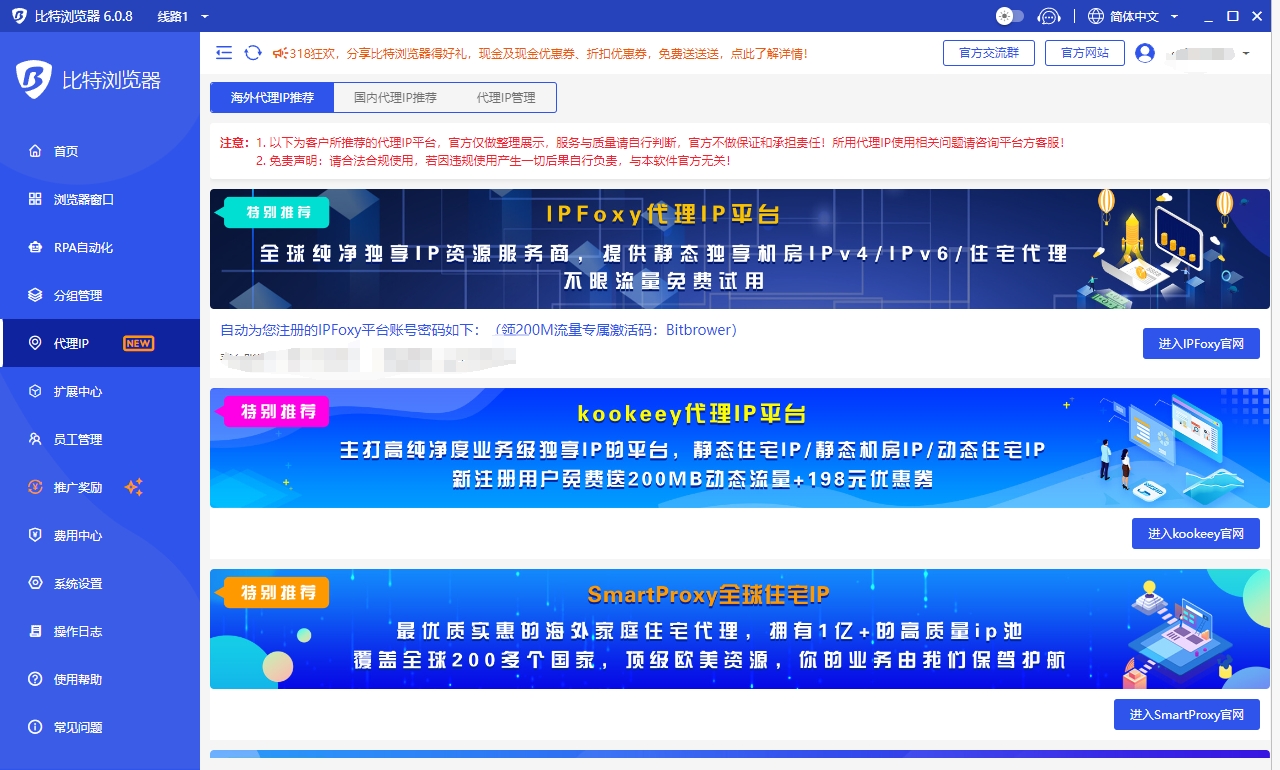Screen dimensions: 1280x770
Task: Open the 线路1 line dropdown
Action: pos(183,16)
